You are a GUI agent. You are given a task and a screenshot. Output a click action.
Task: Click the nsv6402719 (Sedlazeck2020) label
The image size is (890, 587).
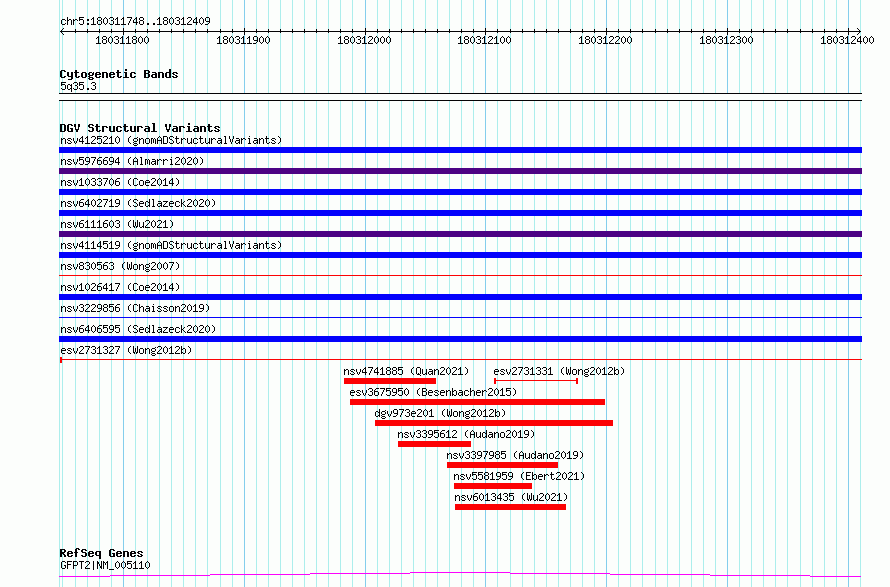(138, 203)
